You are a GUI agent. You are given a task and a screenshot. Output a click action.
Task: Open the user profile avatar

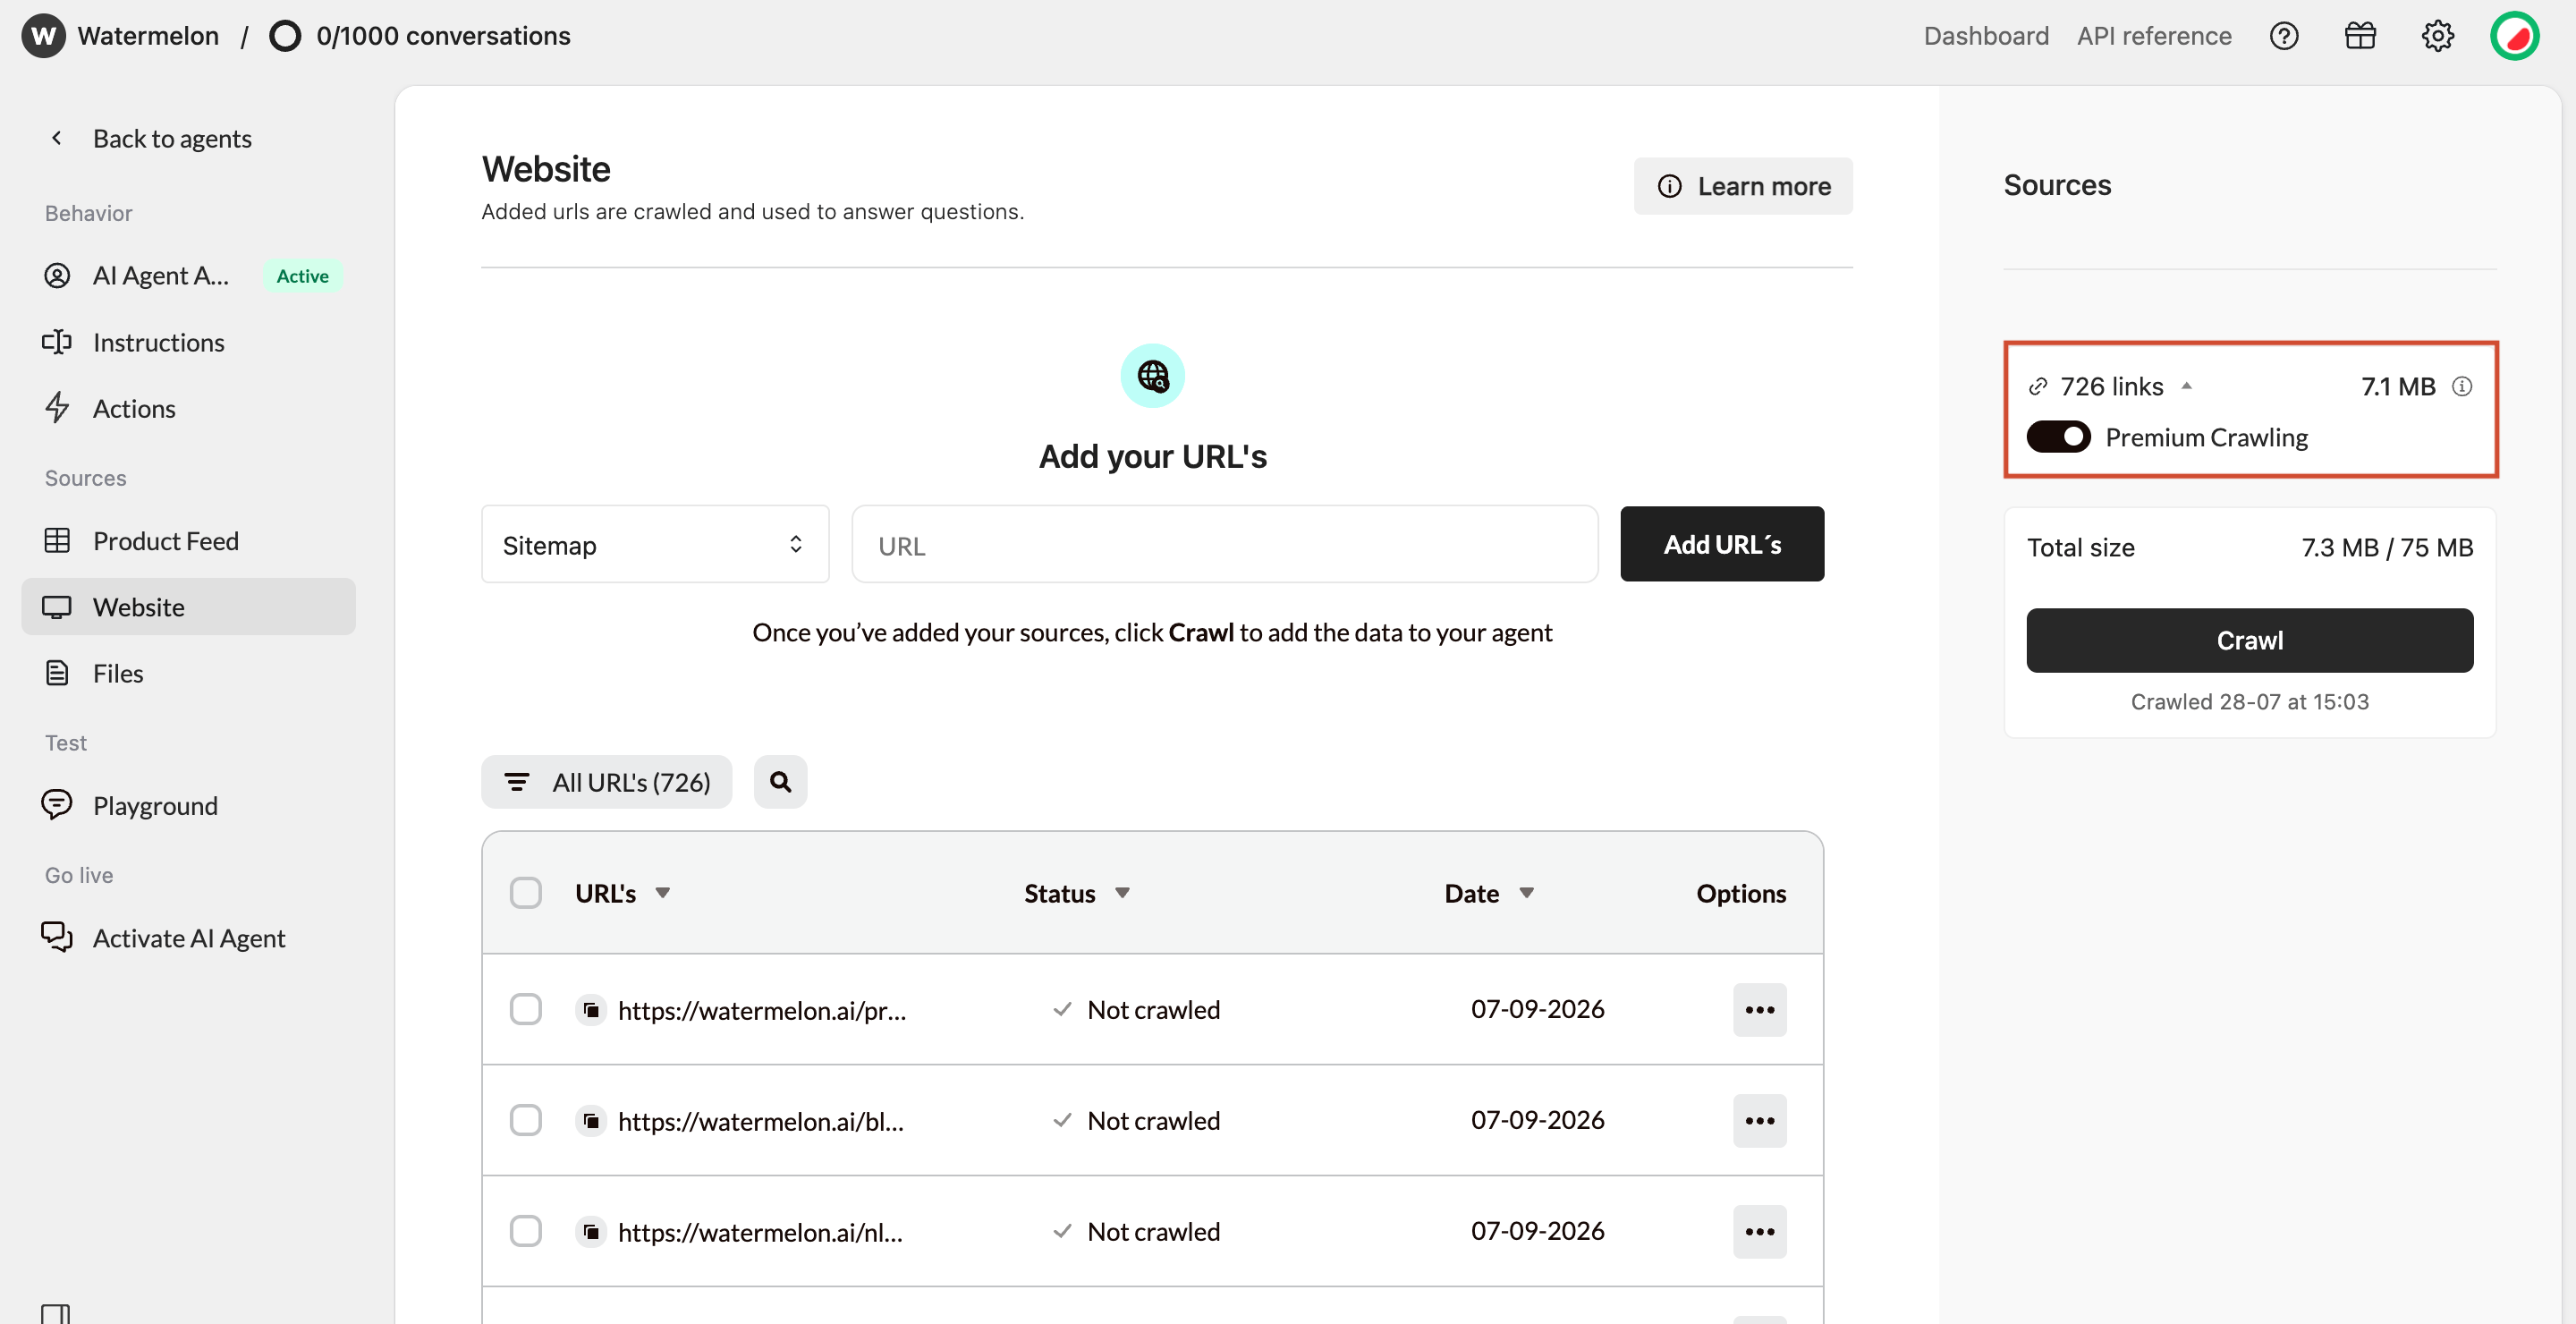(x=2514, y=36)
